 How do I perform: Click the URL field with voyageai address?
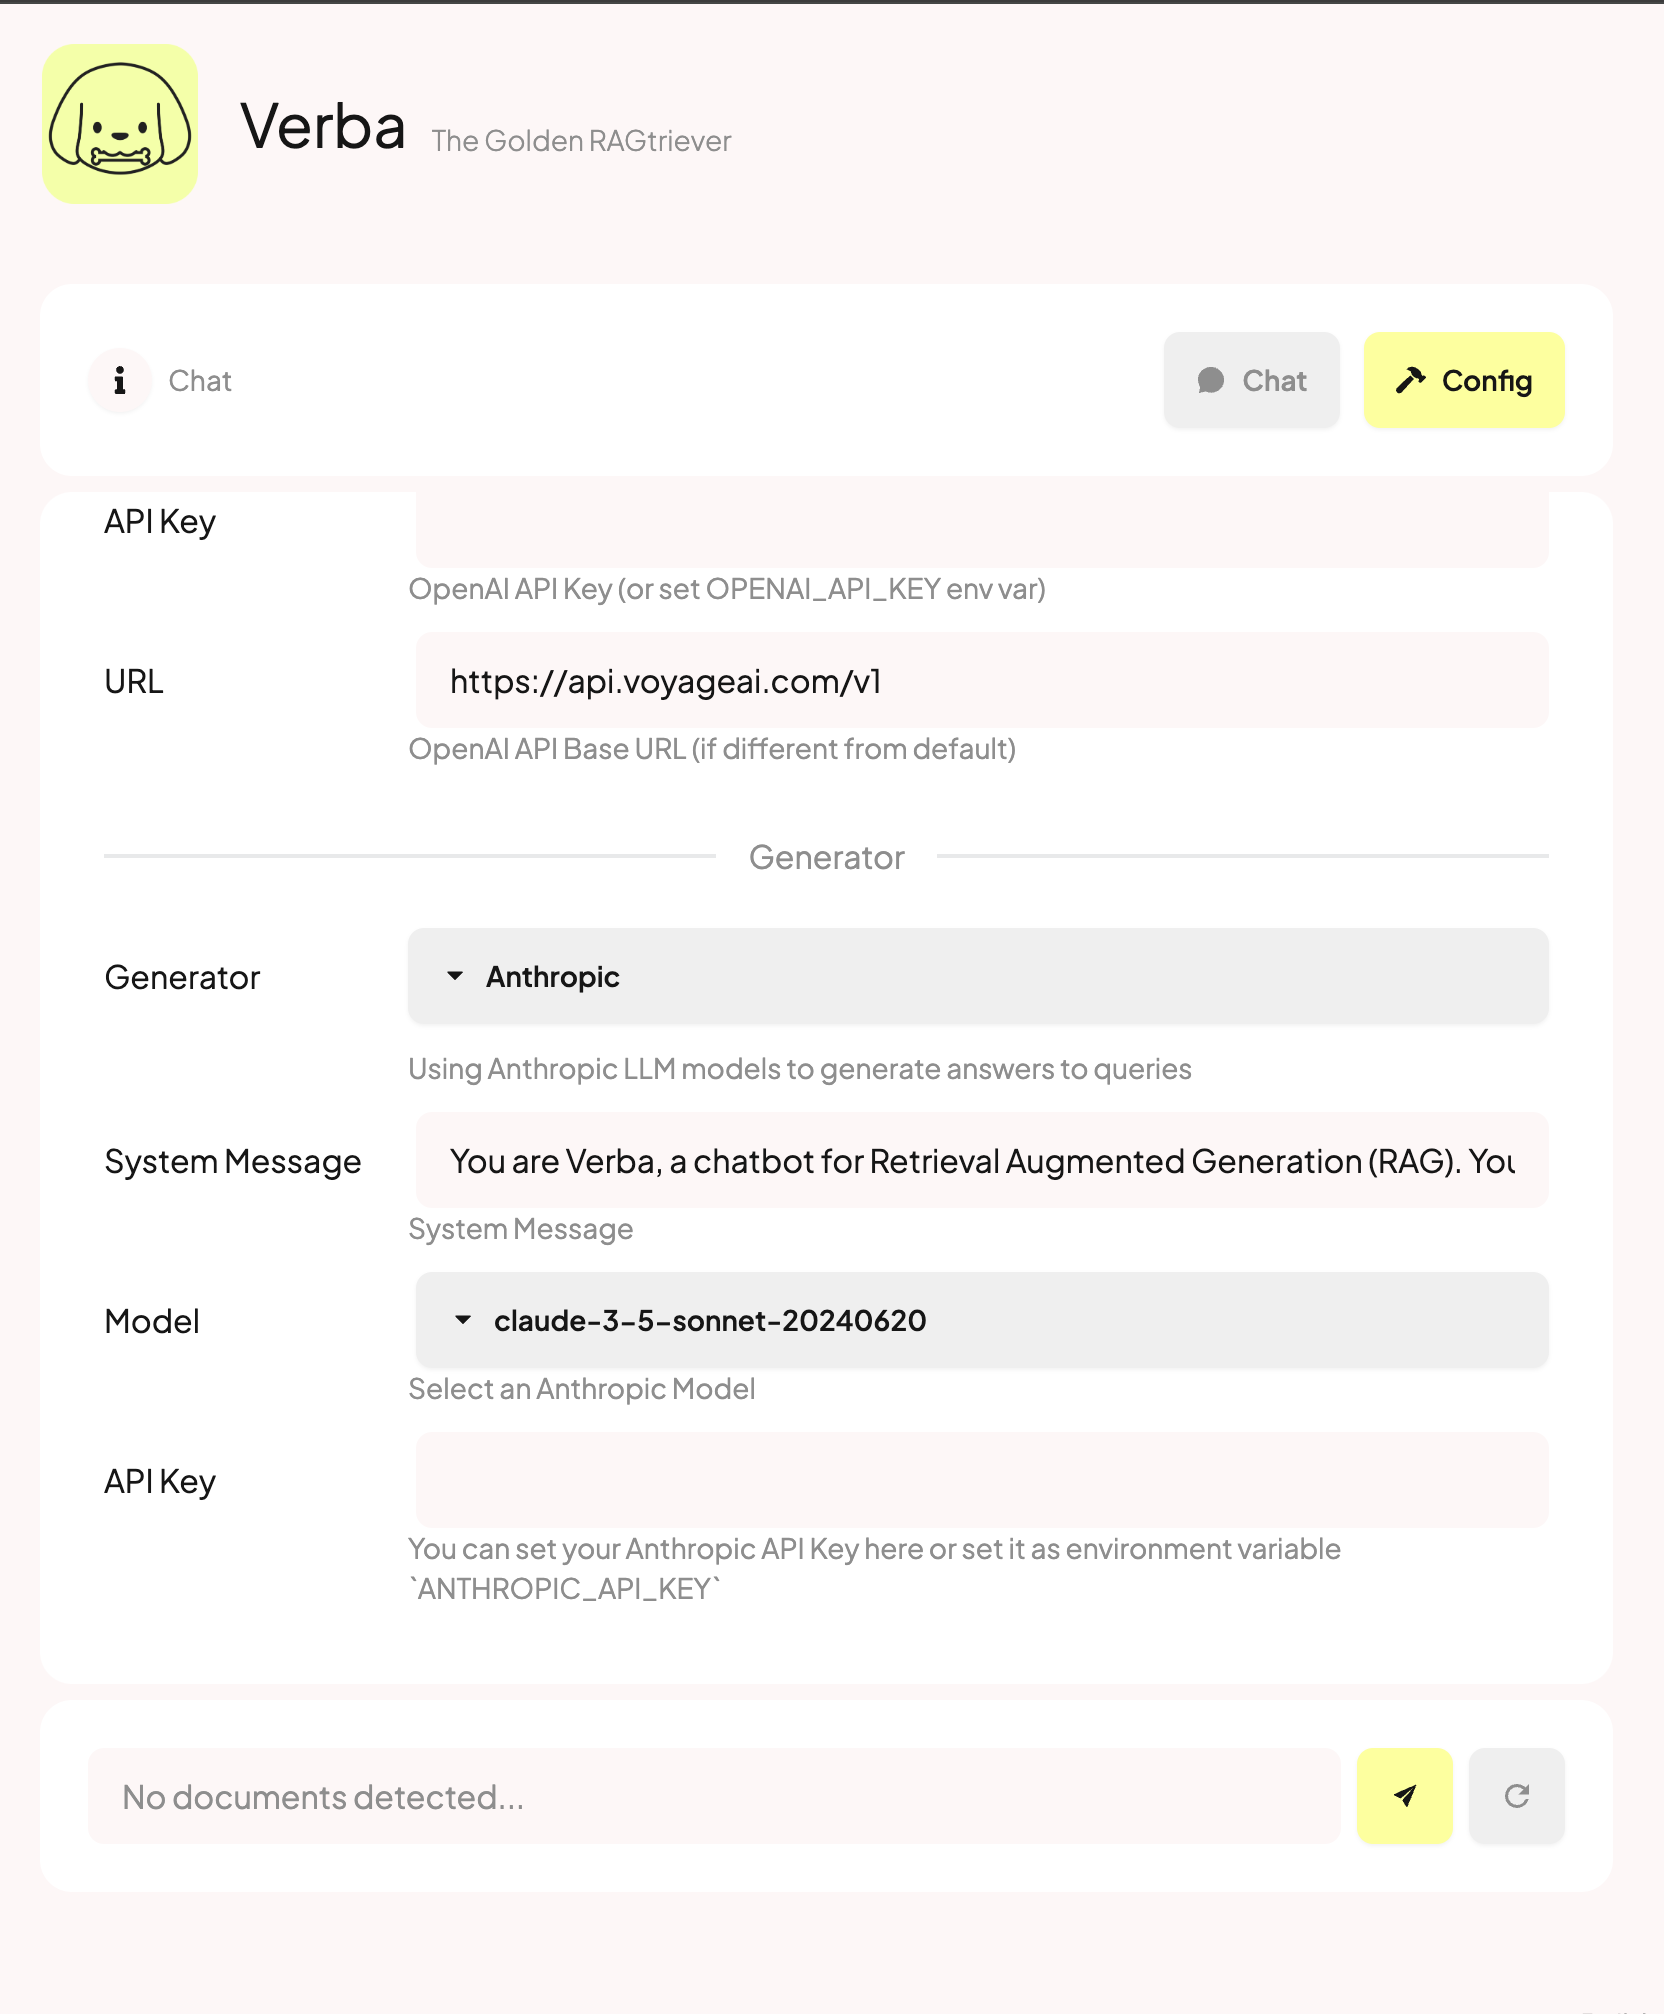click(x=982, y=680)
